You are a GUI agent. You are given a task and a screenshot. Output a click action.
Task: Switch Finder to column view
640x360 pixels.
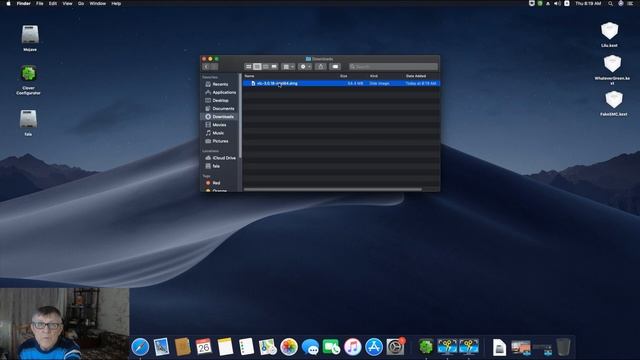click(x=266, y=67)
